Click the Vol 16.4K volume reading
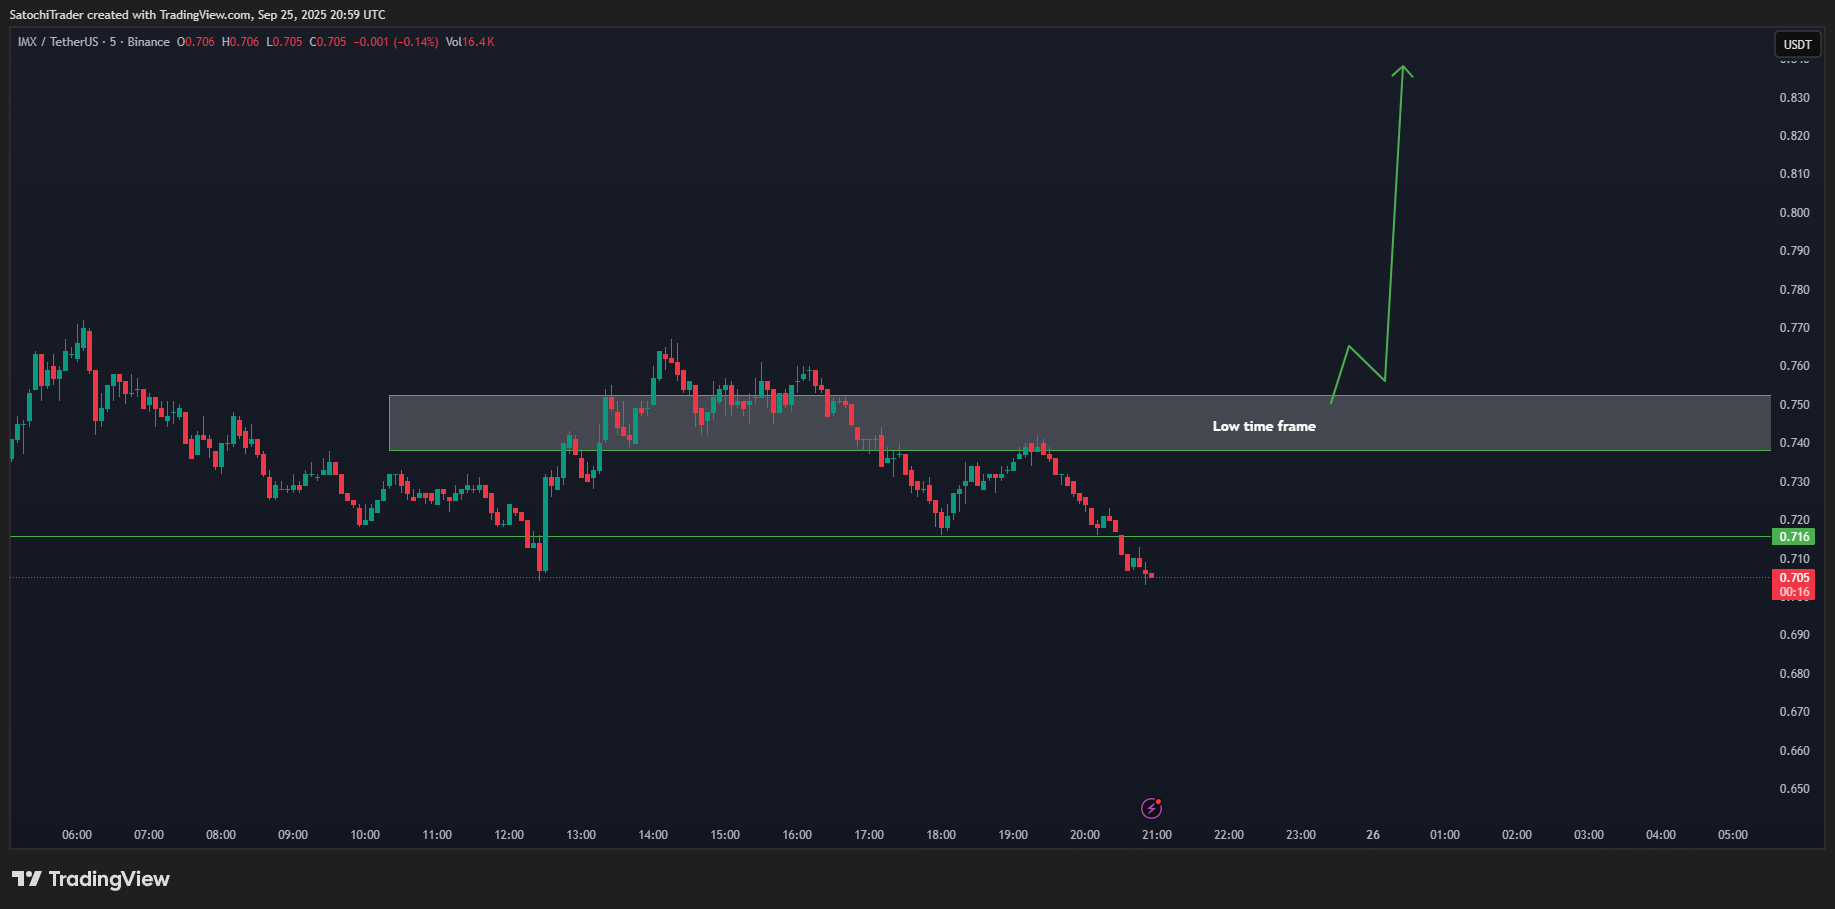Viewport: 1835px width, 909px height. [470, 42]
